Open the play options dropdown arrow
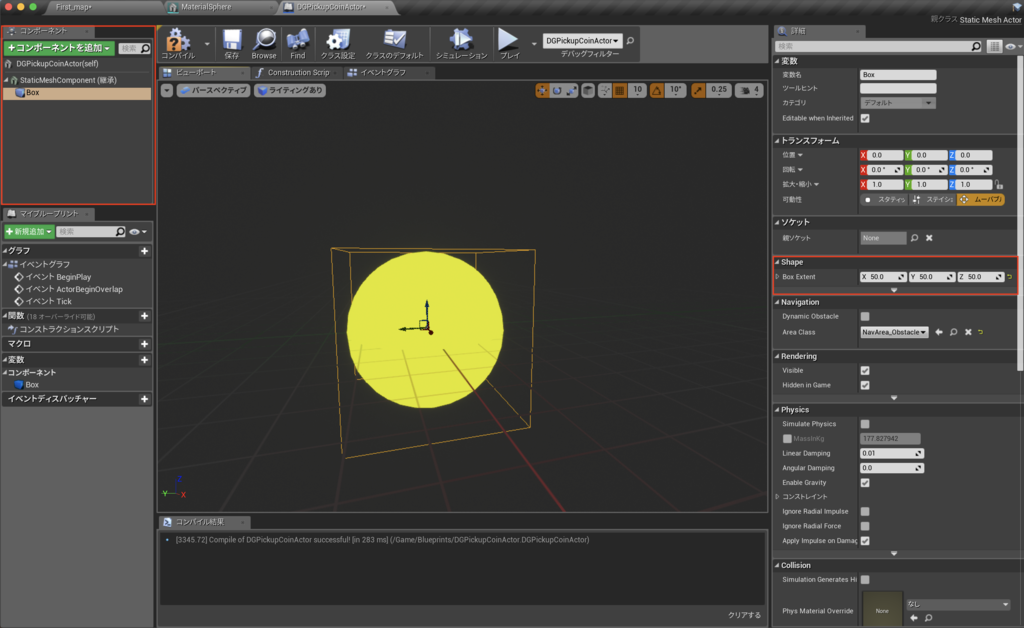Screen dimensions: 1024x628 click(534, 44)
